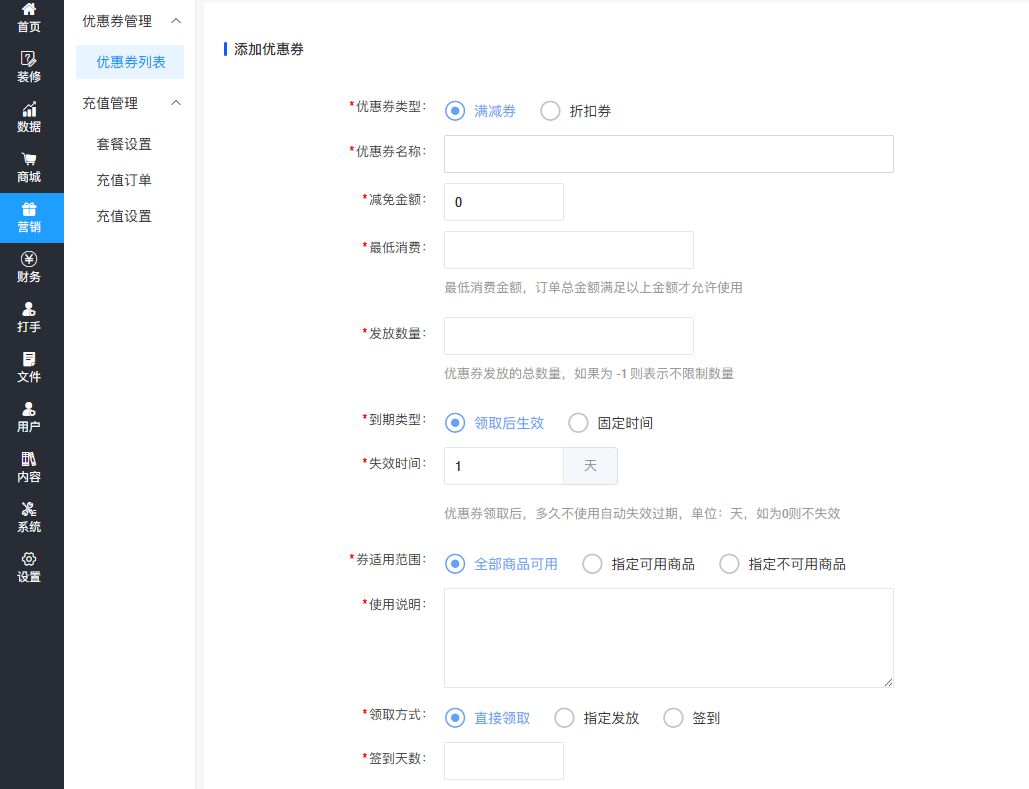
Task: Click the 使用说明 textarea resize handle
Action: pyautogui.click(x=888, y=682)
